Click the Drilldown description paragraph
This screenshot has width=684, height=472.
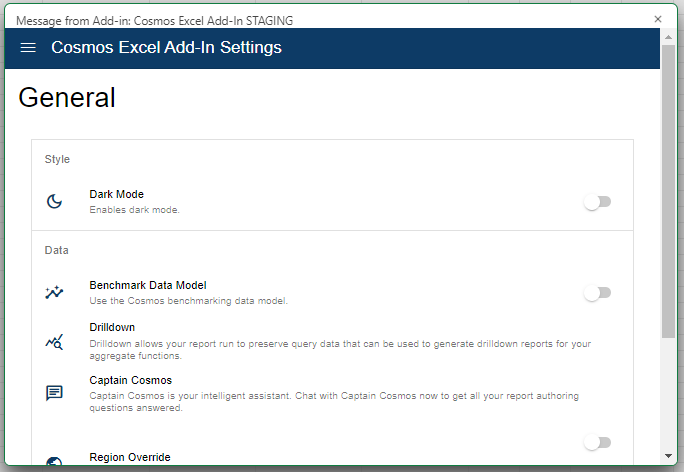click(x=340, y=350)
